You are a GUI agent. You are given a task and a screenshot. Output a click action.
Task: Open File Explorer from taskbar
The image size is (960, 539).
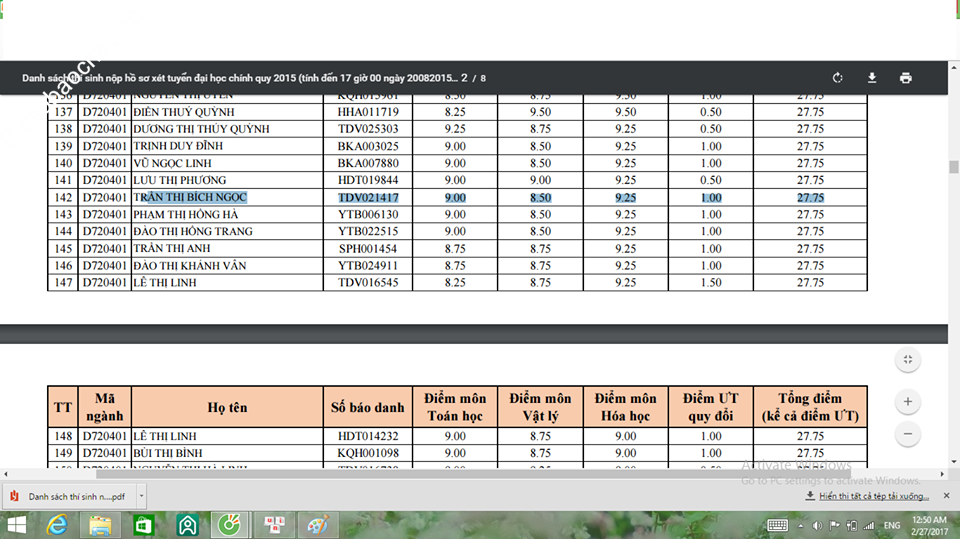(100, 525)
